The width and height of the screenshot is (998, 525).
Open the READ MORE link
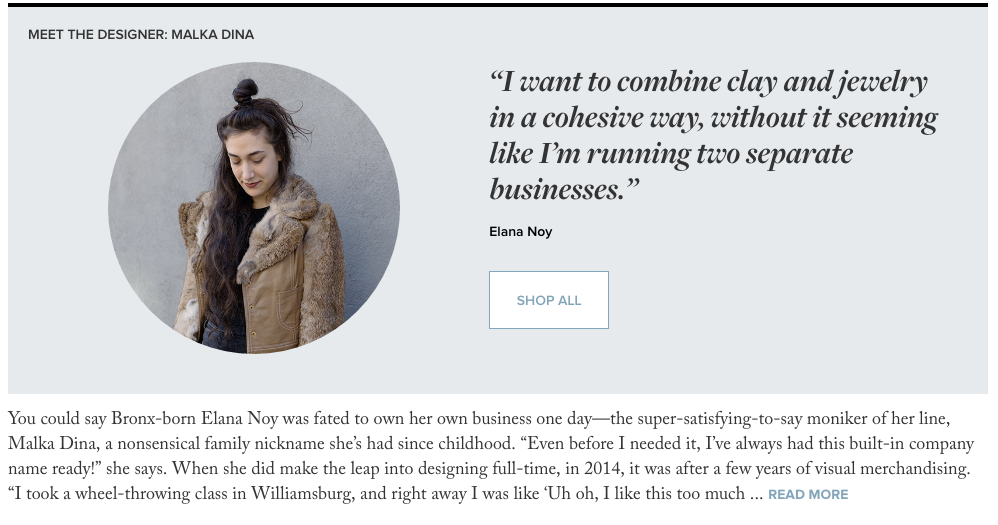[808, 494]
